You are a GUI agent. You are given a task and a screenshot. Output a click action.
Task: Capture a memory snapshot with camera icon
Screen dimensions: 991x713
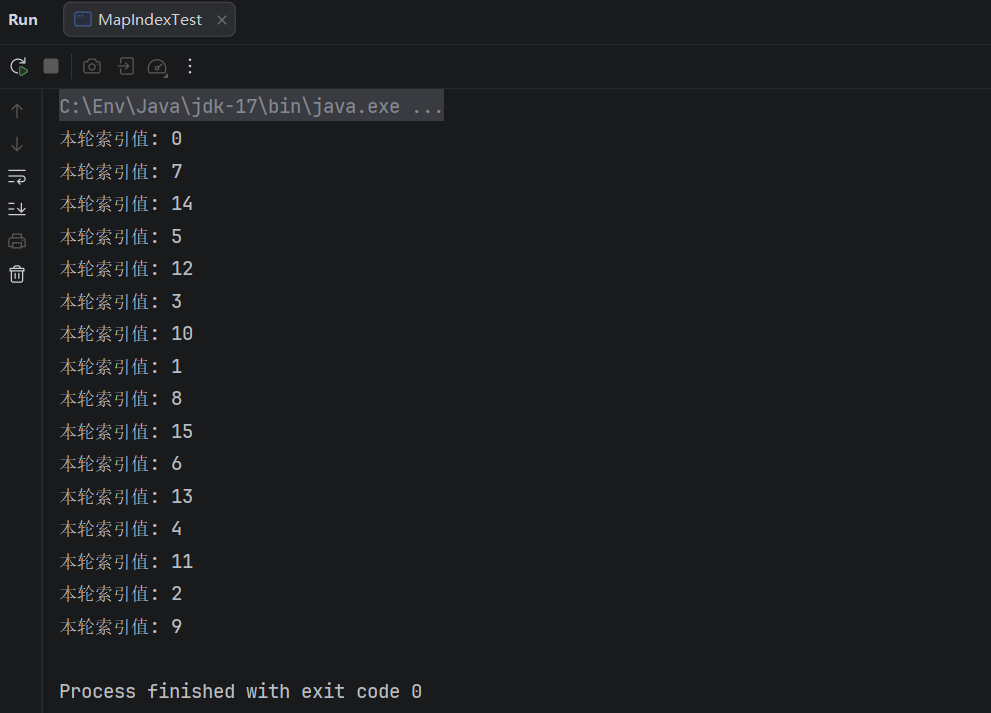click(91, 66)
